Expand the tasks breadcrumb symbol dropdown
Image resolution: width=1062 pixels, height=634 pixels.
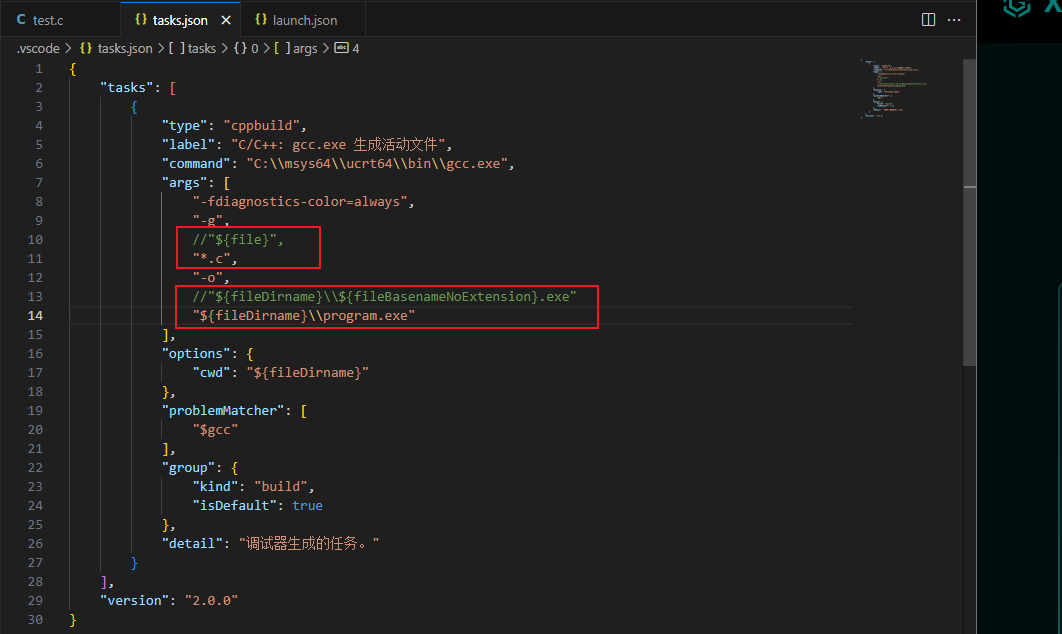point(201,48)
